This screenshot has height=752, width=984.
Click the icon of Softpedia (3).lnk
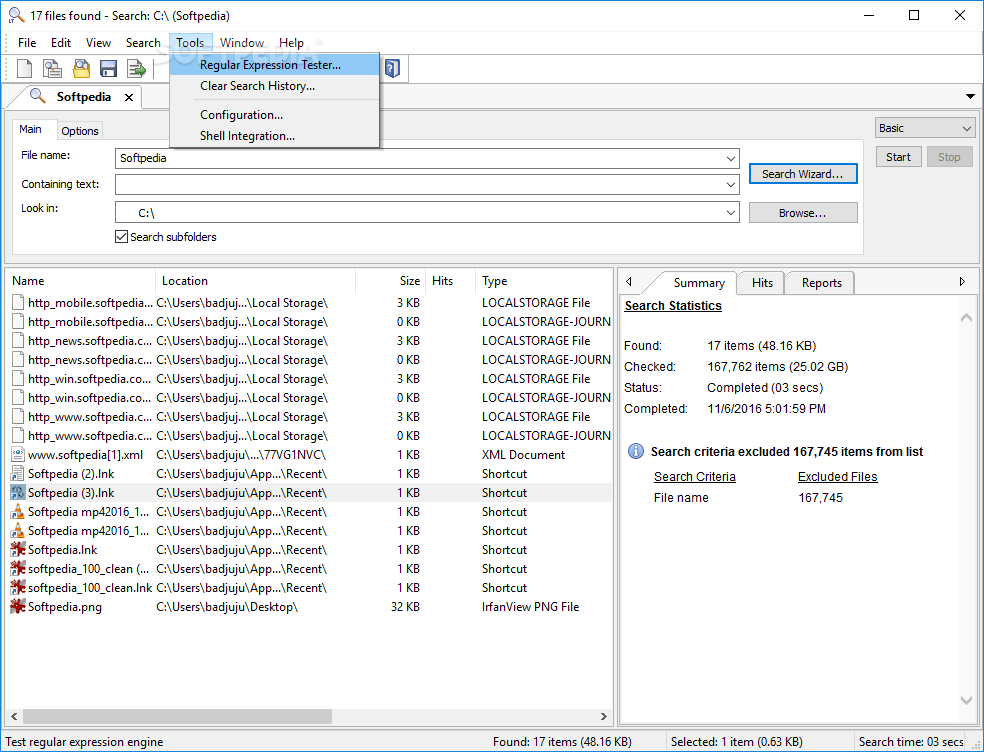(x=18, y=493)
